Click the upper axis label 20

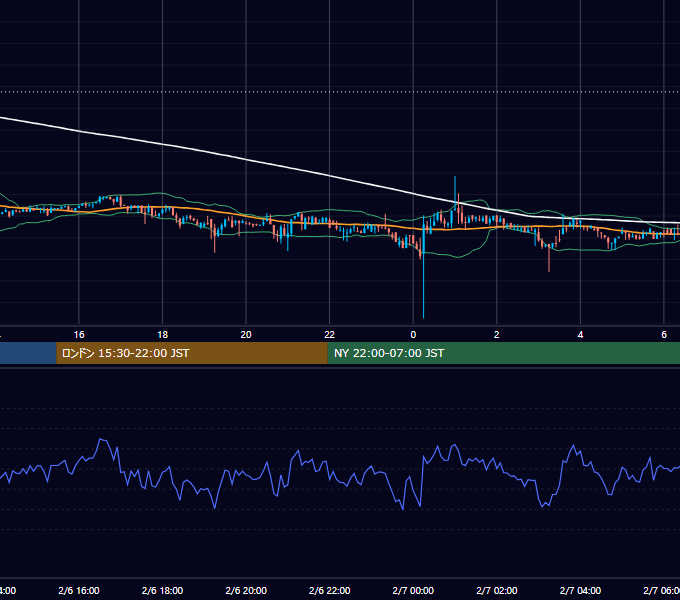pyautogui.click(x=246, y=335)
